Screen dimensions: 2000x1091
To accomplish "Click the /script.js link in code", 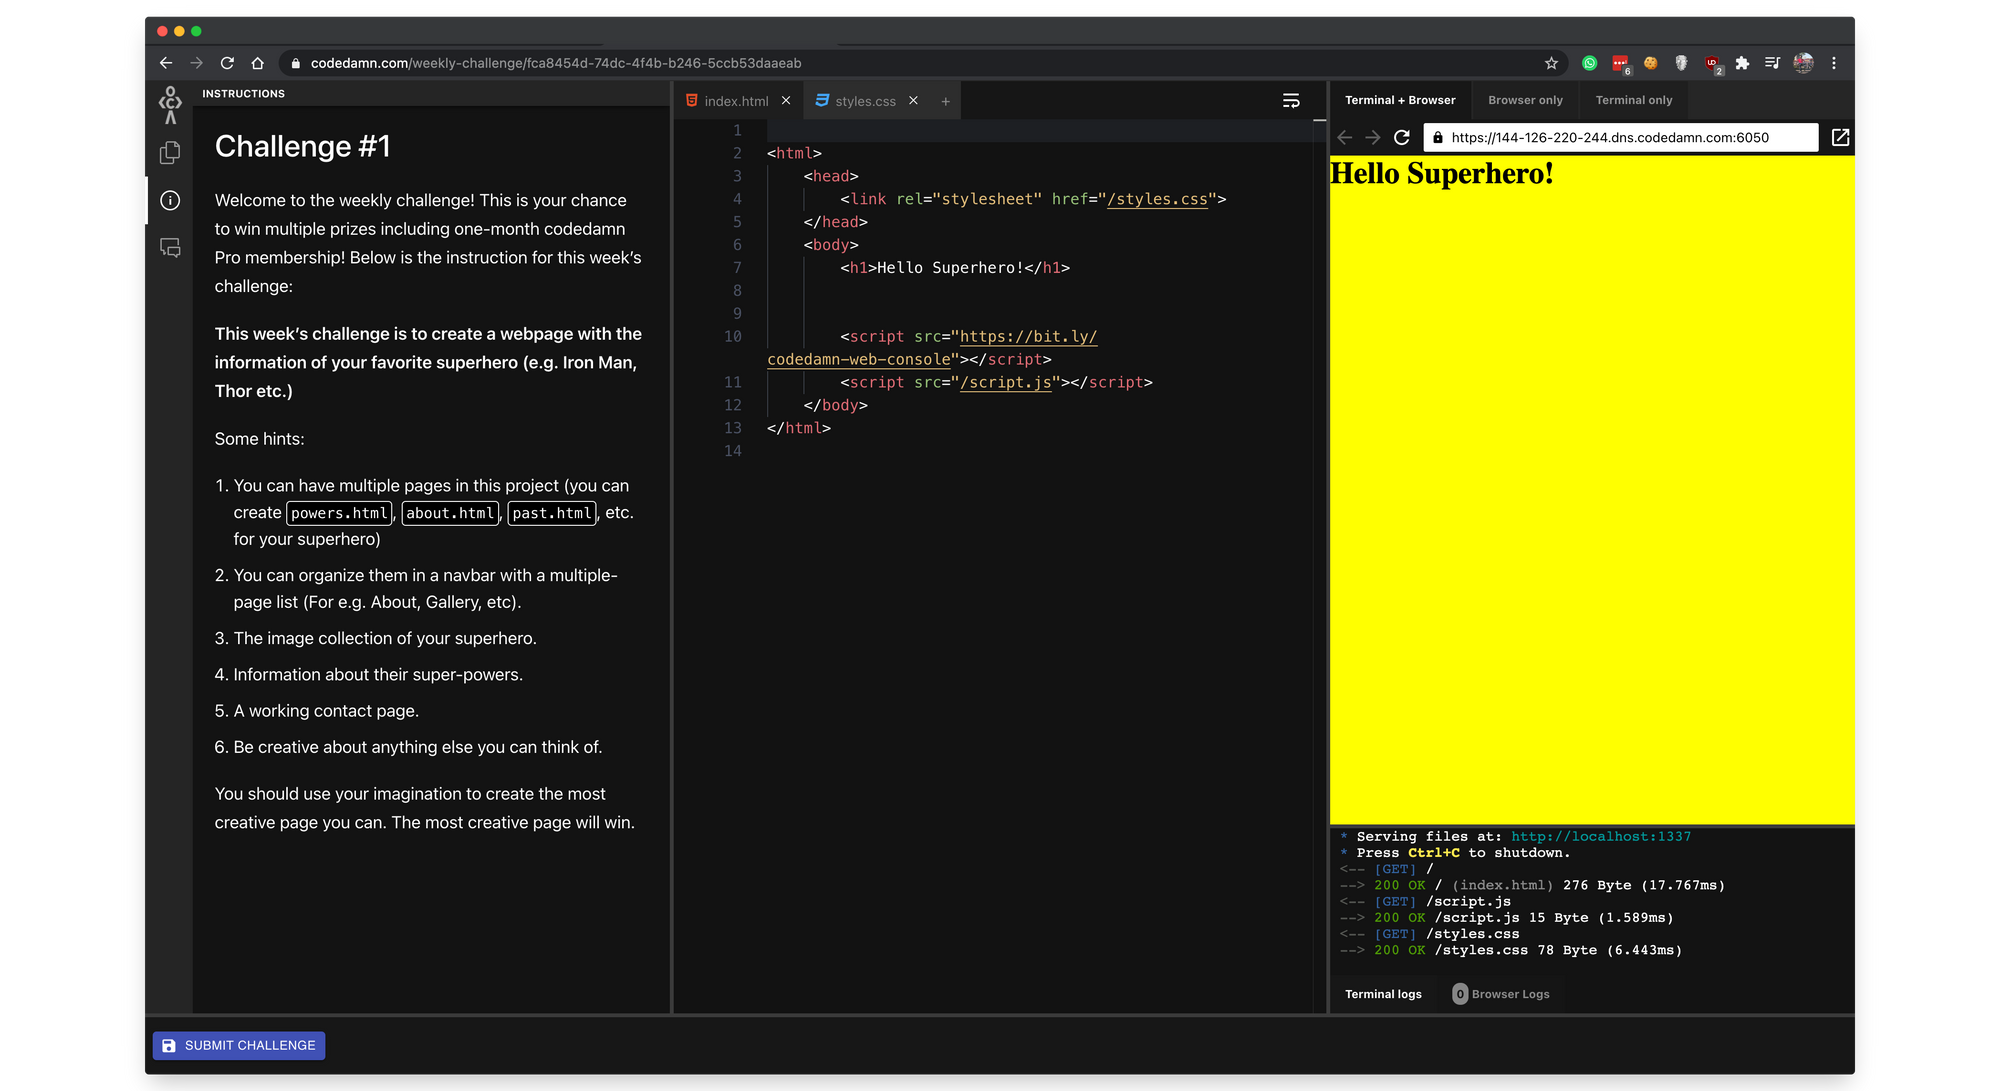I will pyautogui.click(x=1005, y=382).
